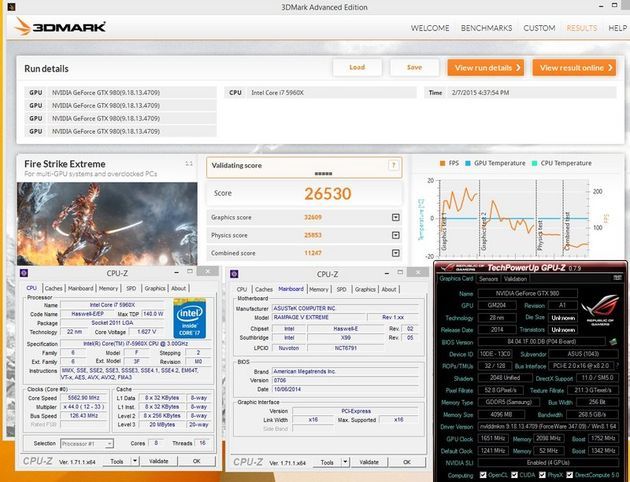Click the CPU Temperature green legend swatch
Viewport: 630px width, 482px height.
pos(534,163)
